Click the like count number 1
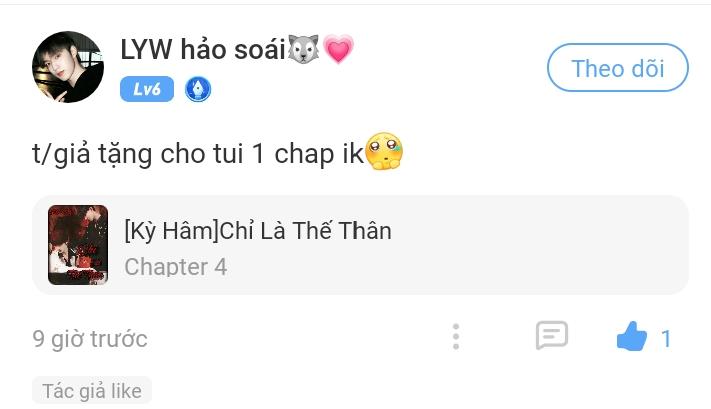 666,339
